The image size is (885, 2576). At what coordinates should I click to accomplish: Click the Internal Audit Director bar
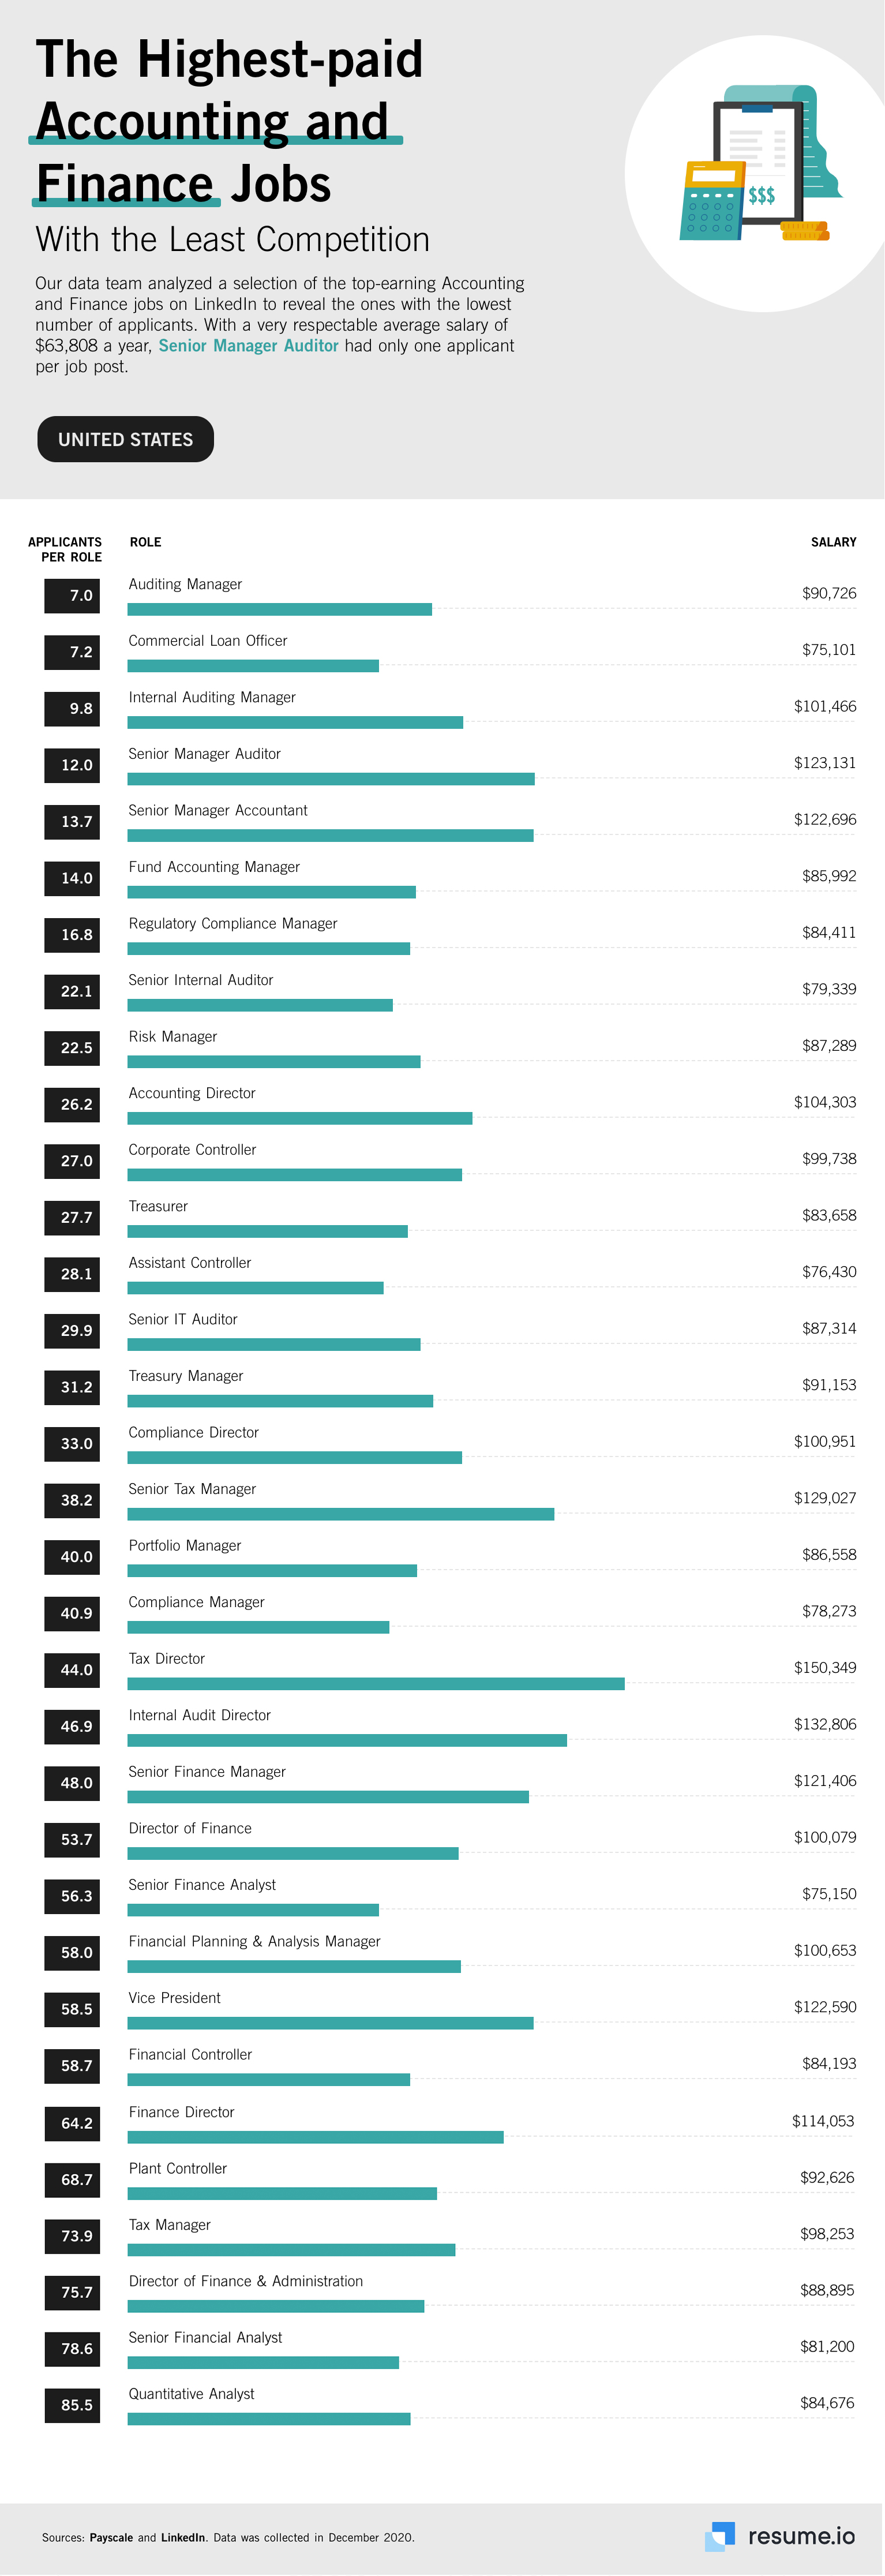(347, 1741)
